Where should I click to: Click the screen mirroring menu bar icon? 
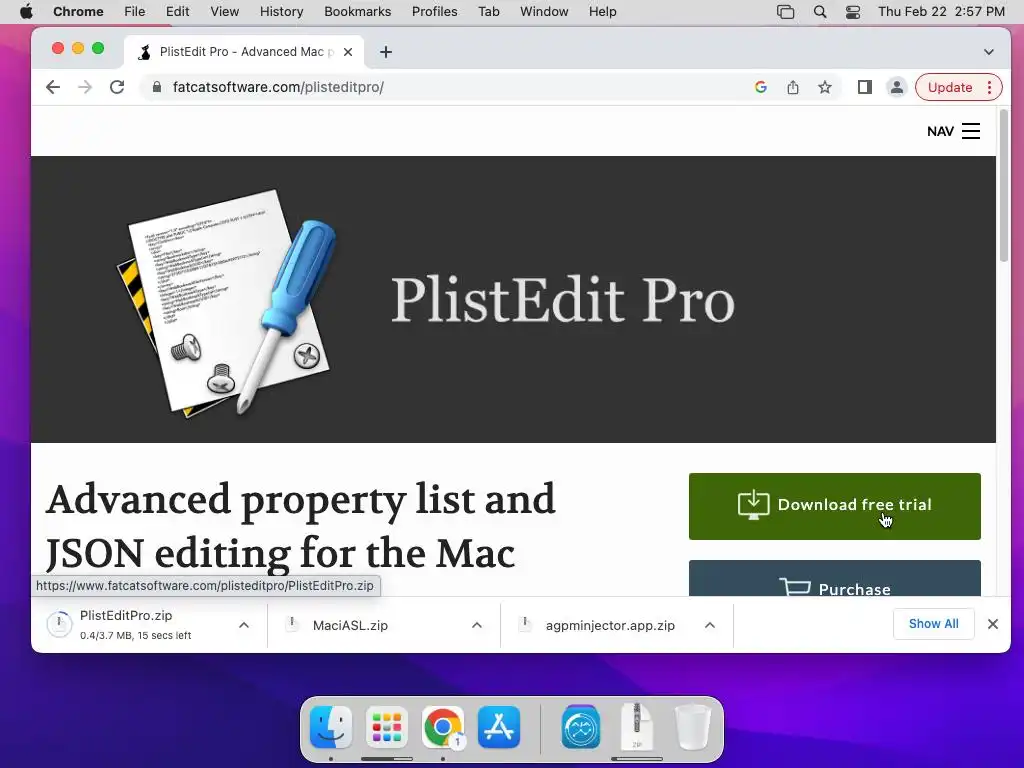(786, 12)
